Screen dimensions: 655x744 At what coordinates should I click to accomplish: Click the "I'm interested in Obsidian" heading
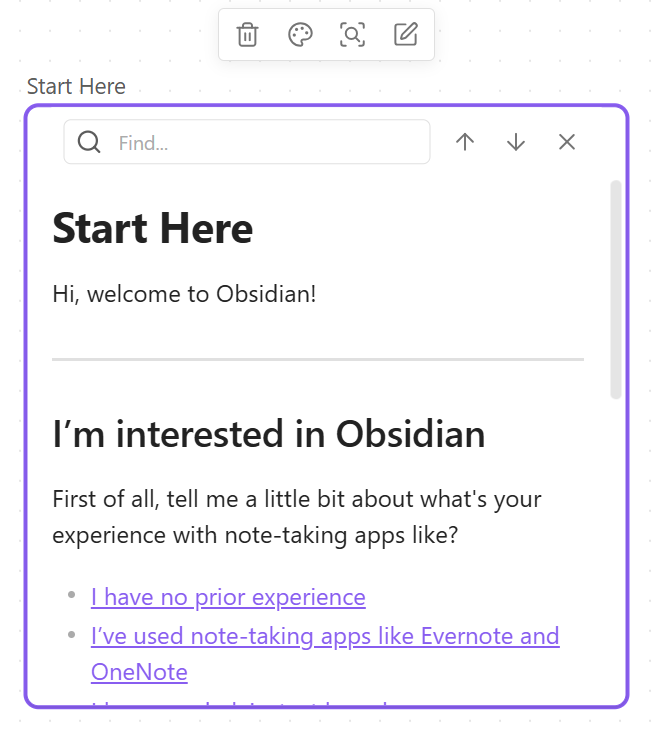268,434
